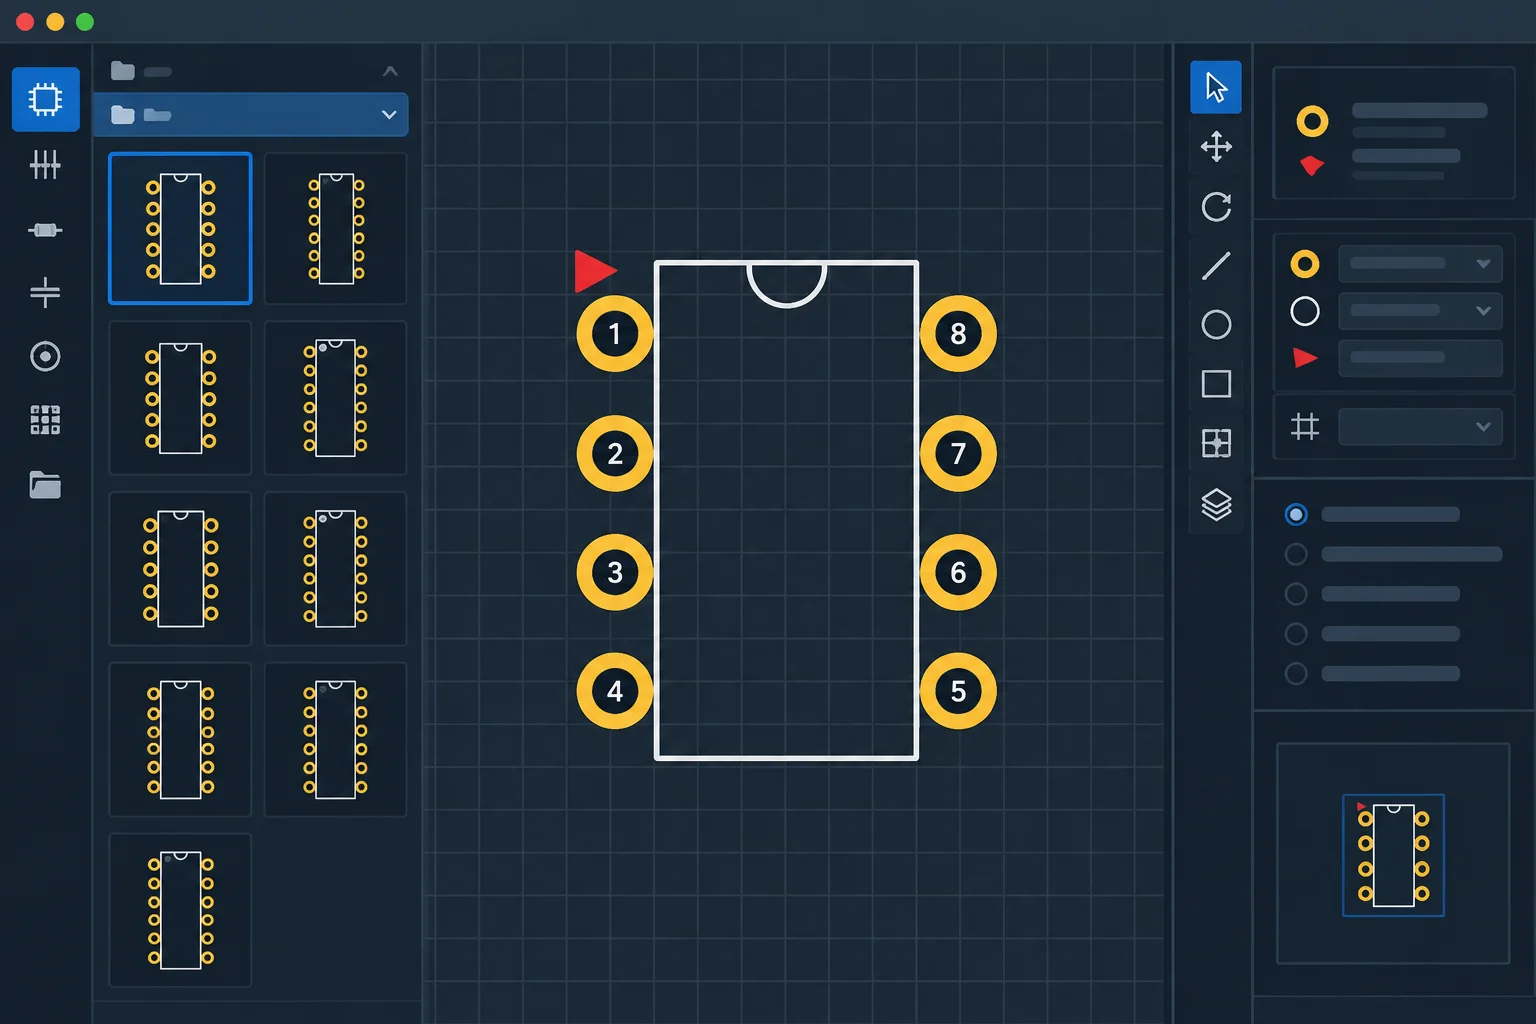Select the rectangle drawing tool
This screenshot has width=1536, height=1024.
[1216, 384]
